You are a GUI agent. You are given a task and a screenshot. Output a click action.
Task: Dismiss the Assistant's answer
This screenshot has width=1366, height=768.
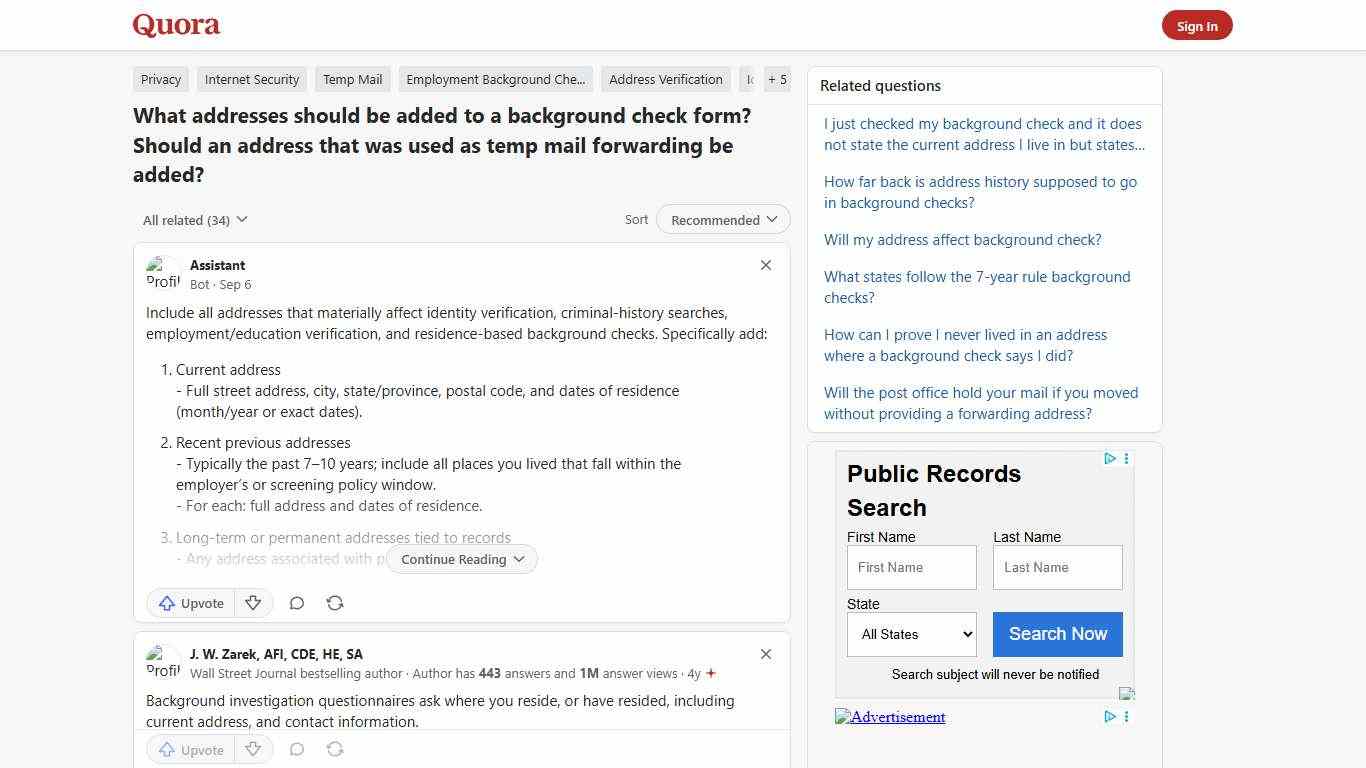click(x=766, y=265)
